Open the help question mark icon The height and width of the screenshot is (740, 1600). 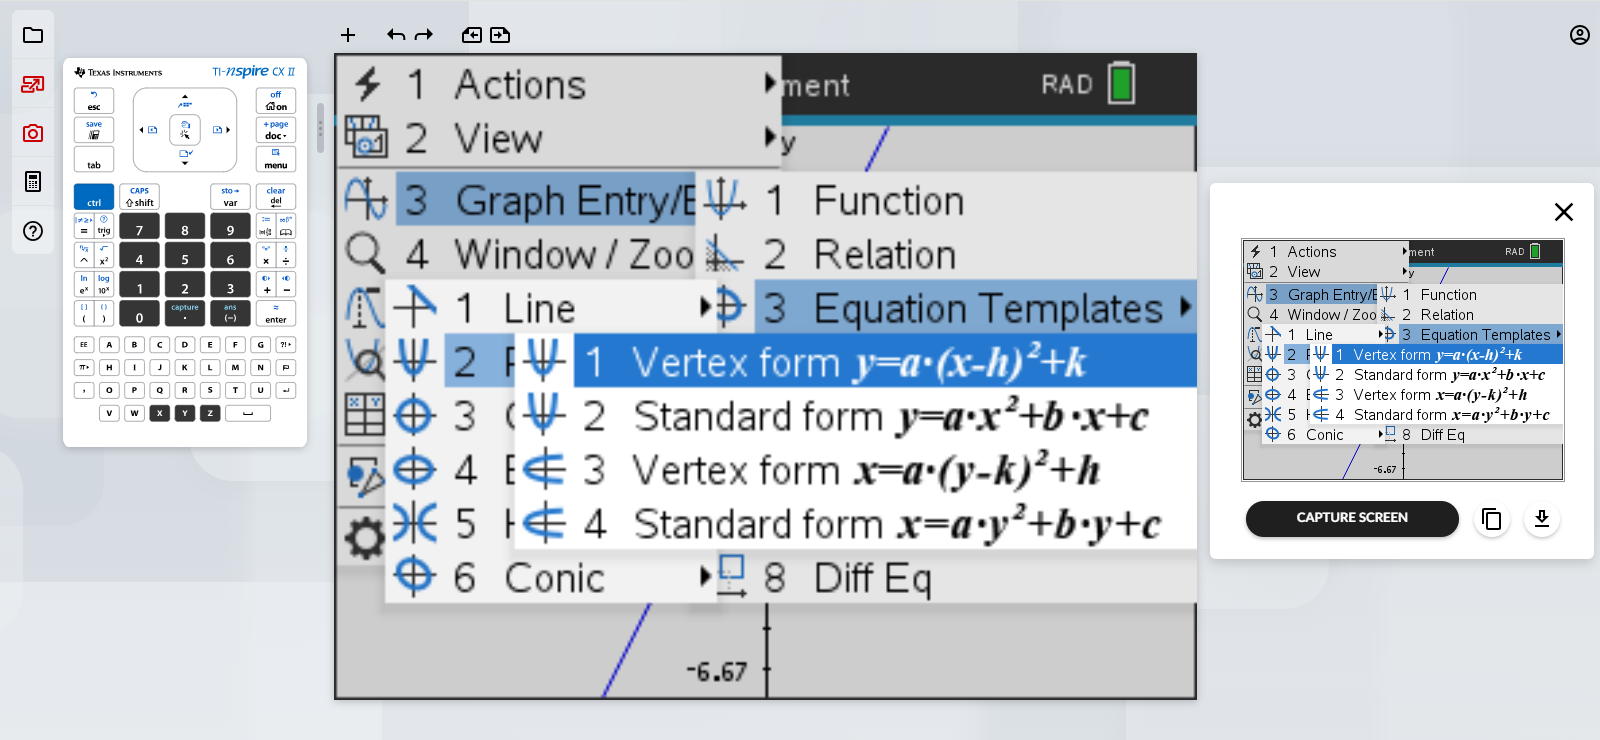[x=33, y=231]
